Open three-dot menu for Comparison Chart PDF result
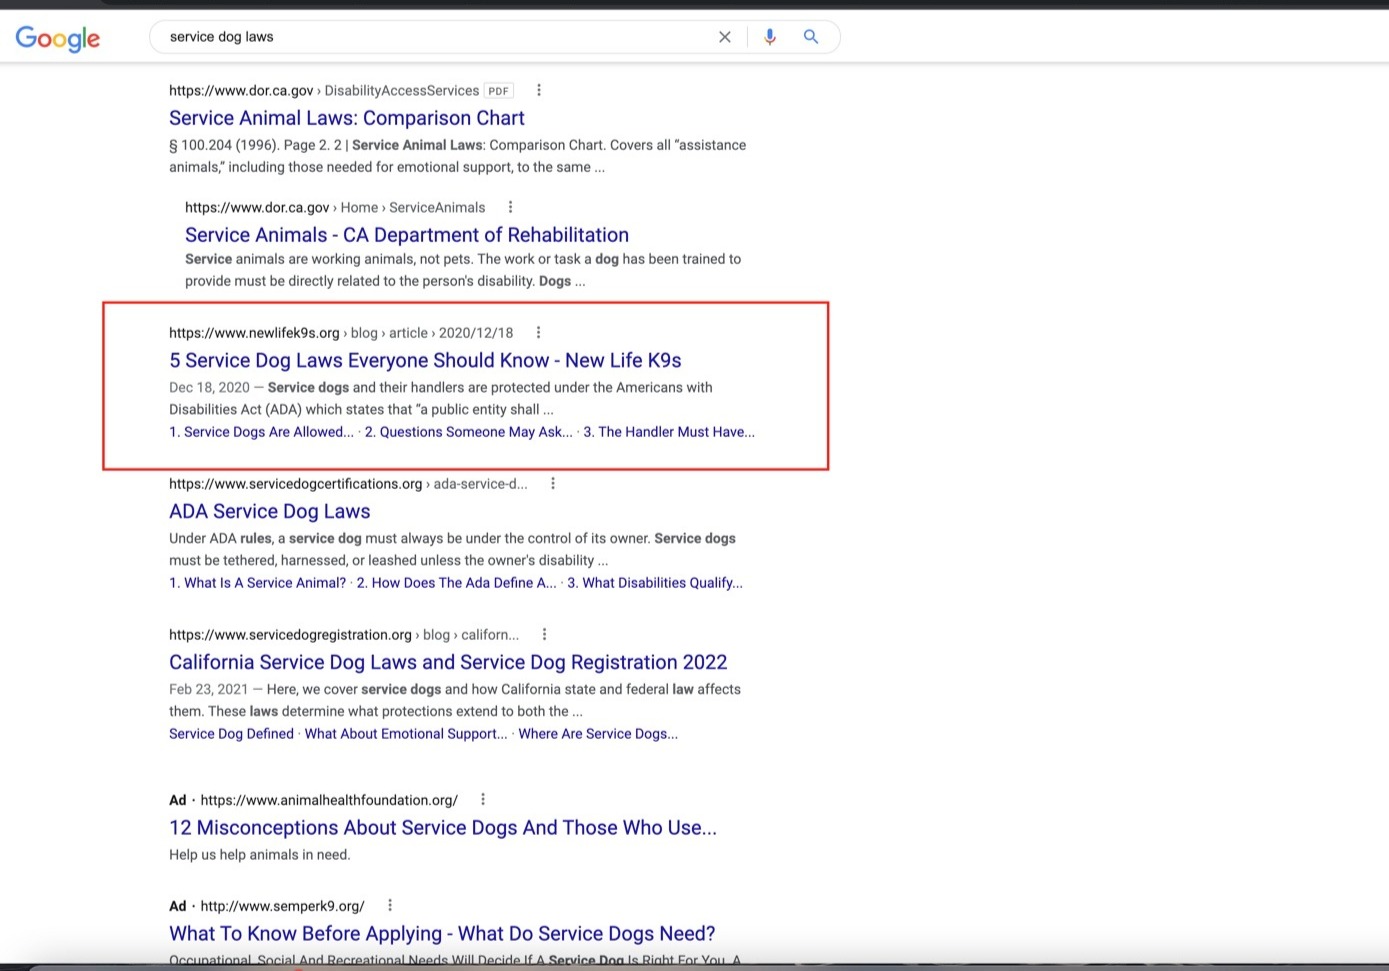 pyautogui.click(x=539, y=90)
